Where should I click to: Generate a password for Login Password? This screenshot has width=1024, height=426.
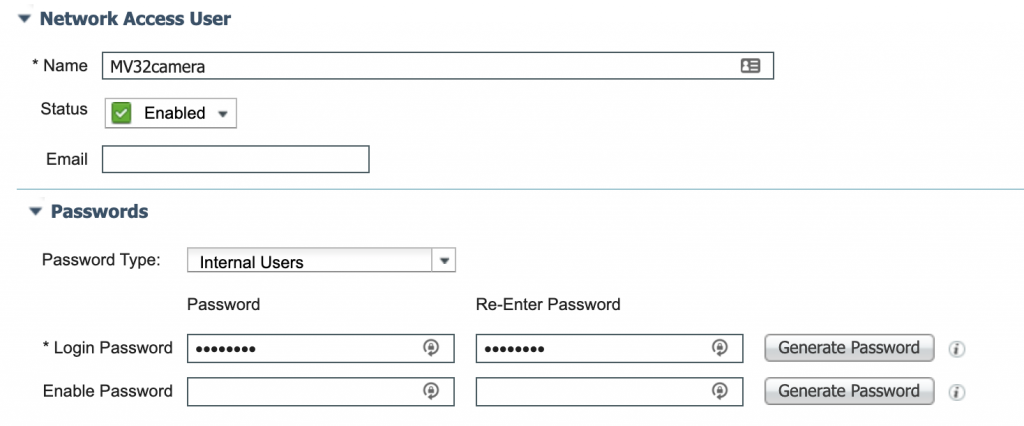(x=848, y=348)
